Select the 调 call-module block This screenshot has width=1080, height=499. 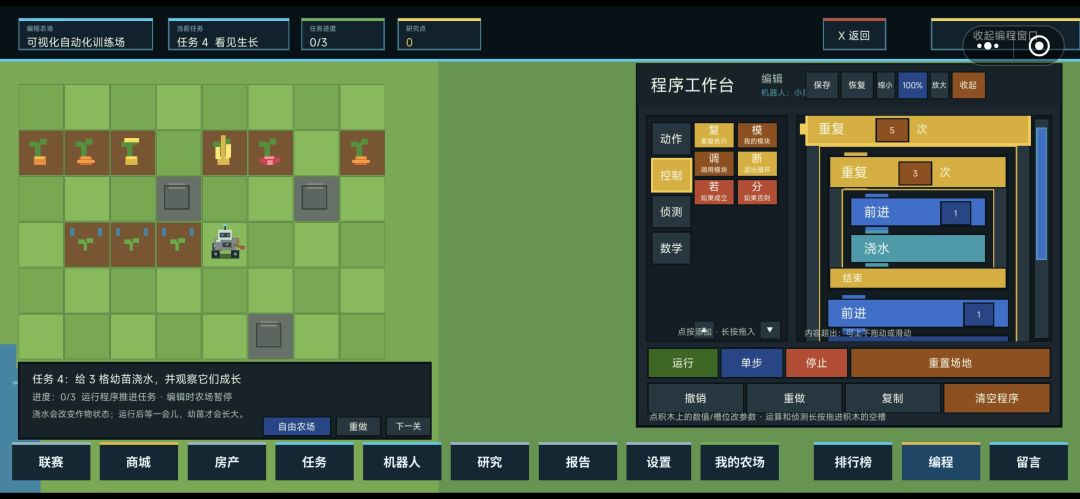click(714, 163)
